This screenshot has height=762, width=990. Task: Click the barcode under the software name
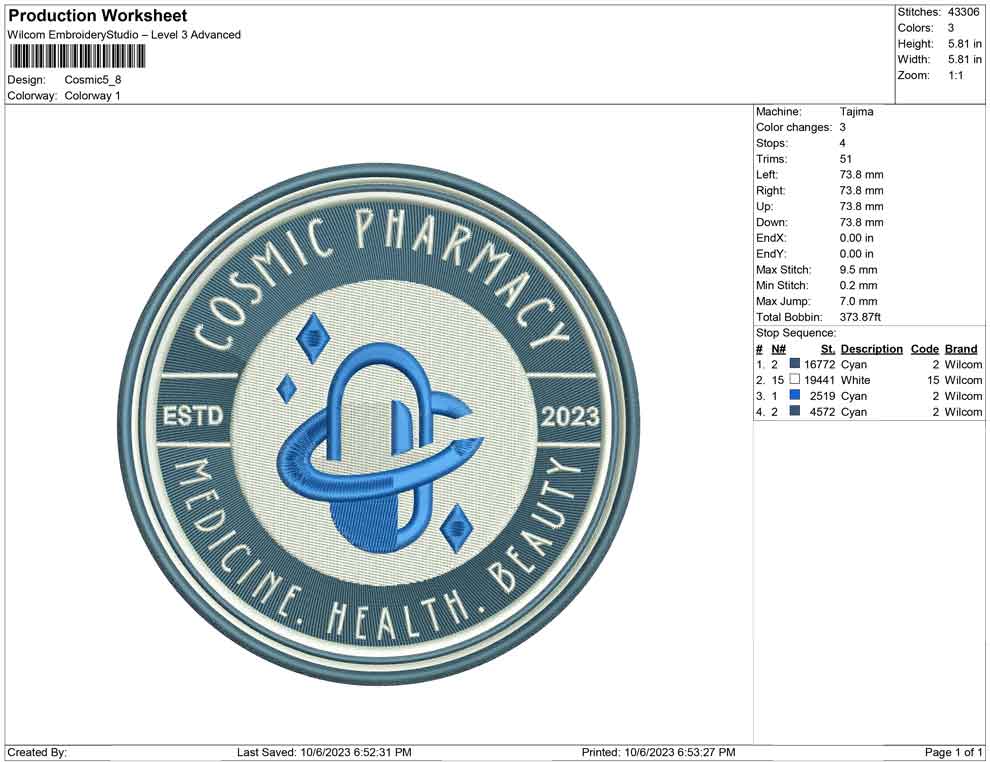(x=77, y=57)
